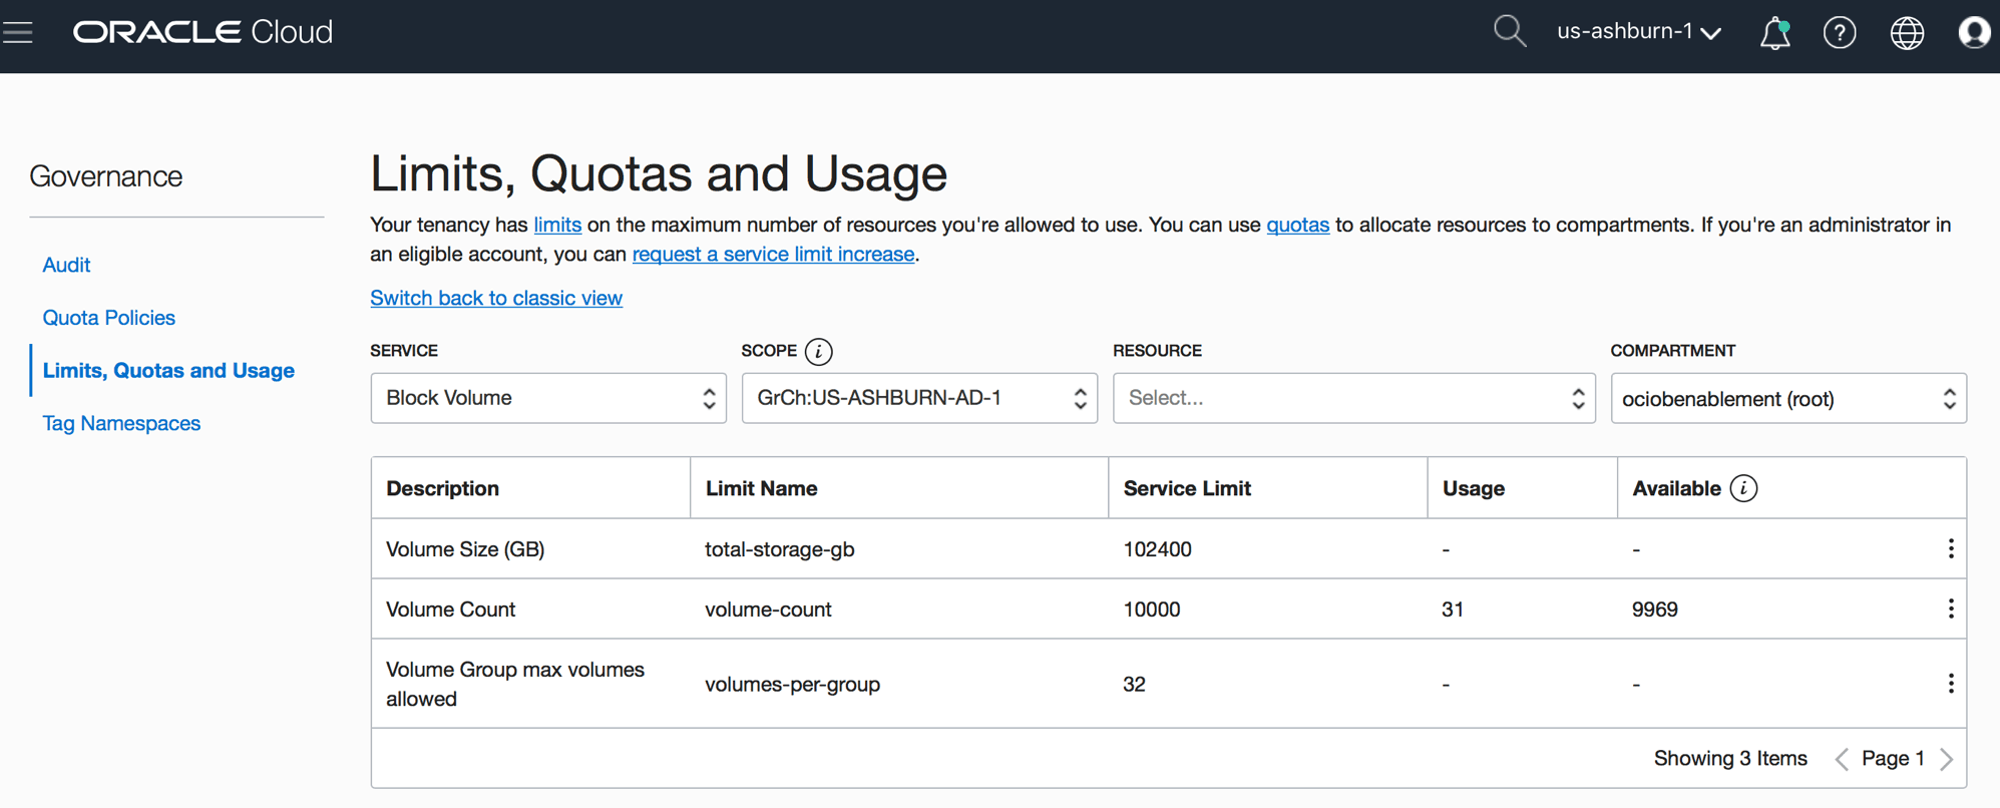Open the notifications bell icon
This screenshot has height=808, width=2000.
click(x=1775, y=33)
